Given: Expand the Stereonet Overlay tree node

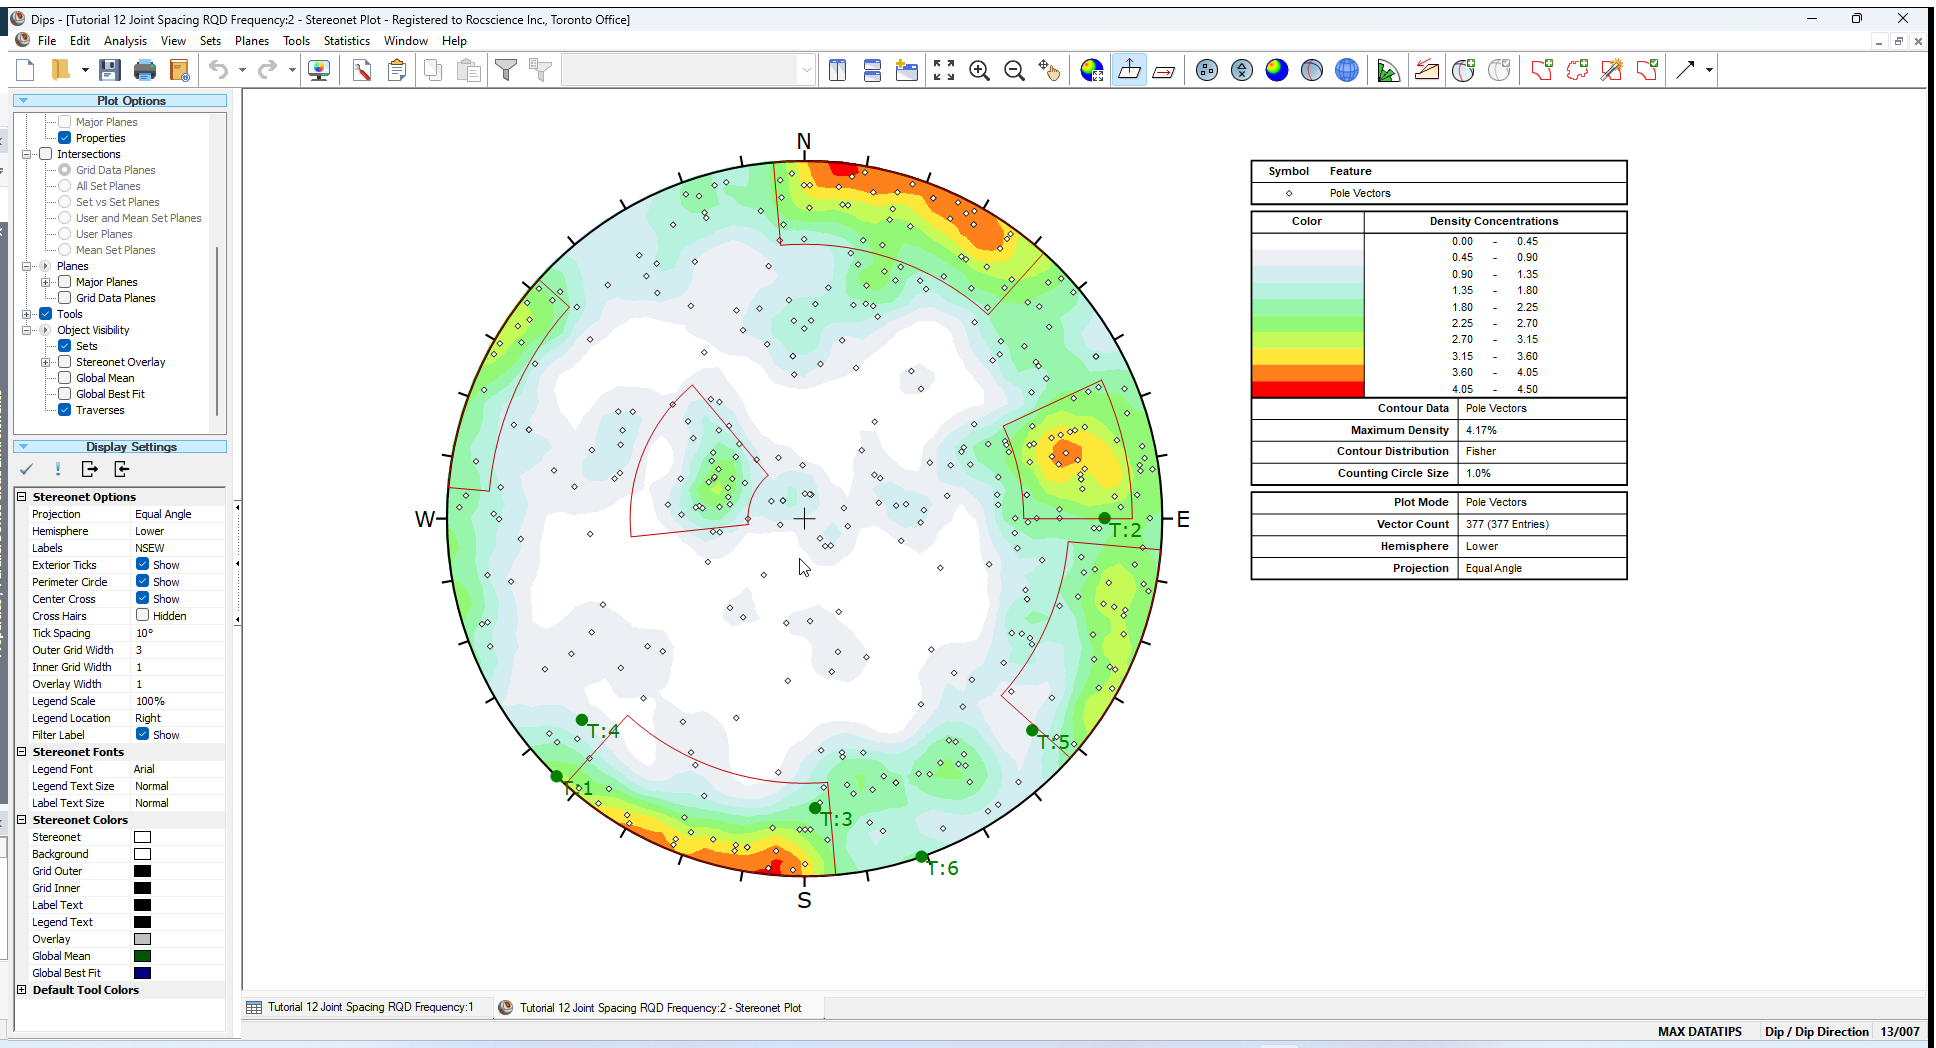Looking at the screenshot, I should 45,362.
